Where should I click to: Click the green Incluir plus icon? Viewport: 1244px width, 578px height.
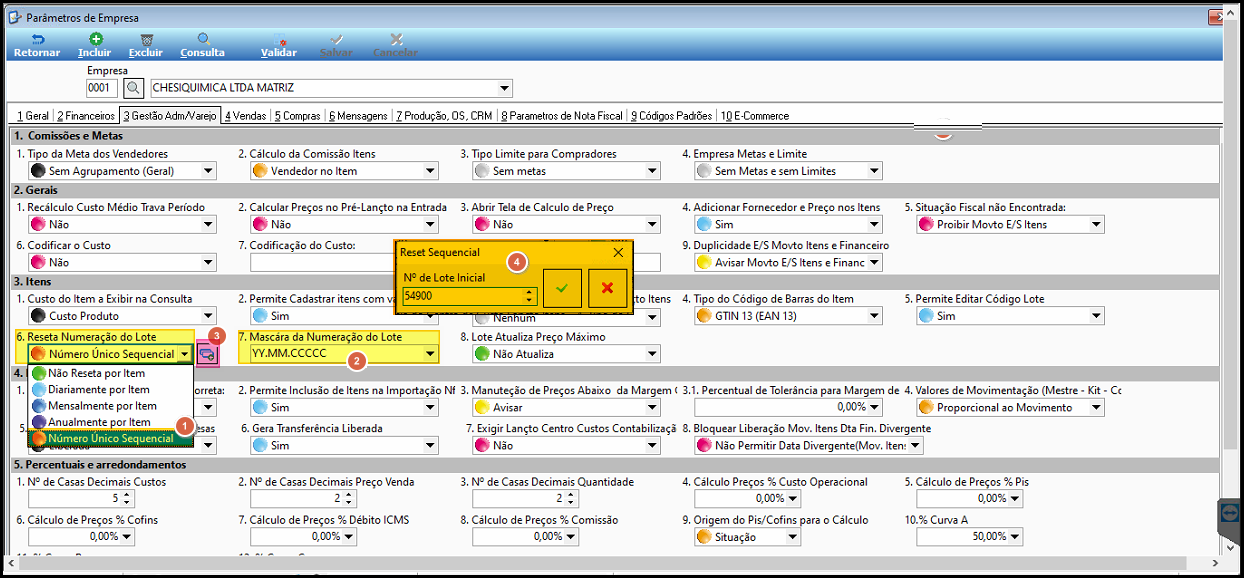95,39
